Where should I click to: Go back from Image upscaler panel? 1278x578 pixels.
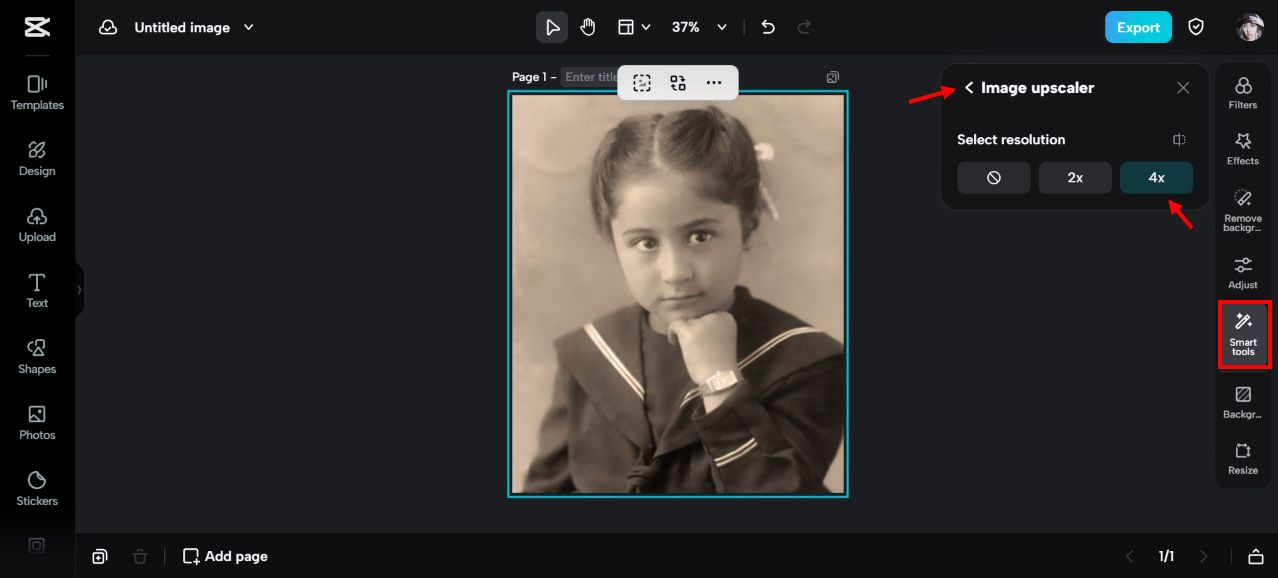click(969, 88)
